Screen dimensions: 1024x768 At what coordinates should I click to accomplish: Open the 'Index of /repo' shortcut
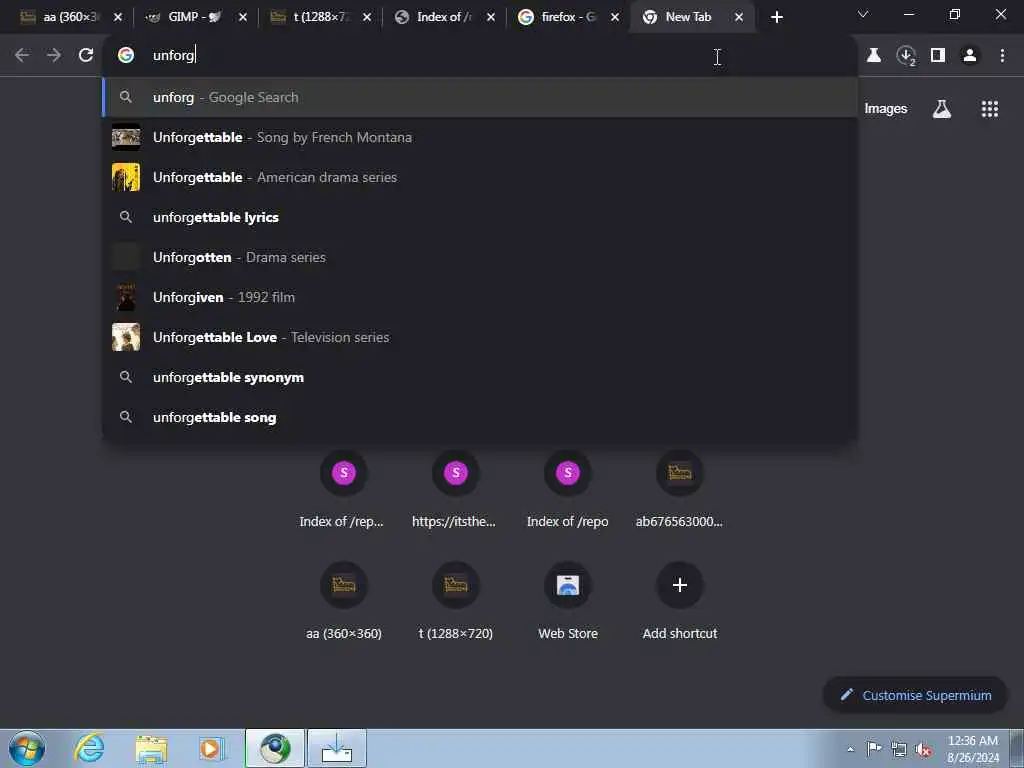point(568,490)
